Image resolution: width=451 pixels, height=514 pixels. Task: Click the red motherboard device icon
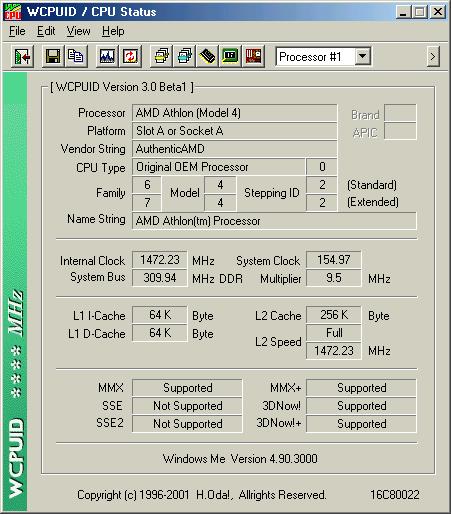253,57
